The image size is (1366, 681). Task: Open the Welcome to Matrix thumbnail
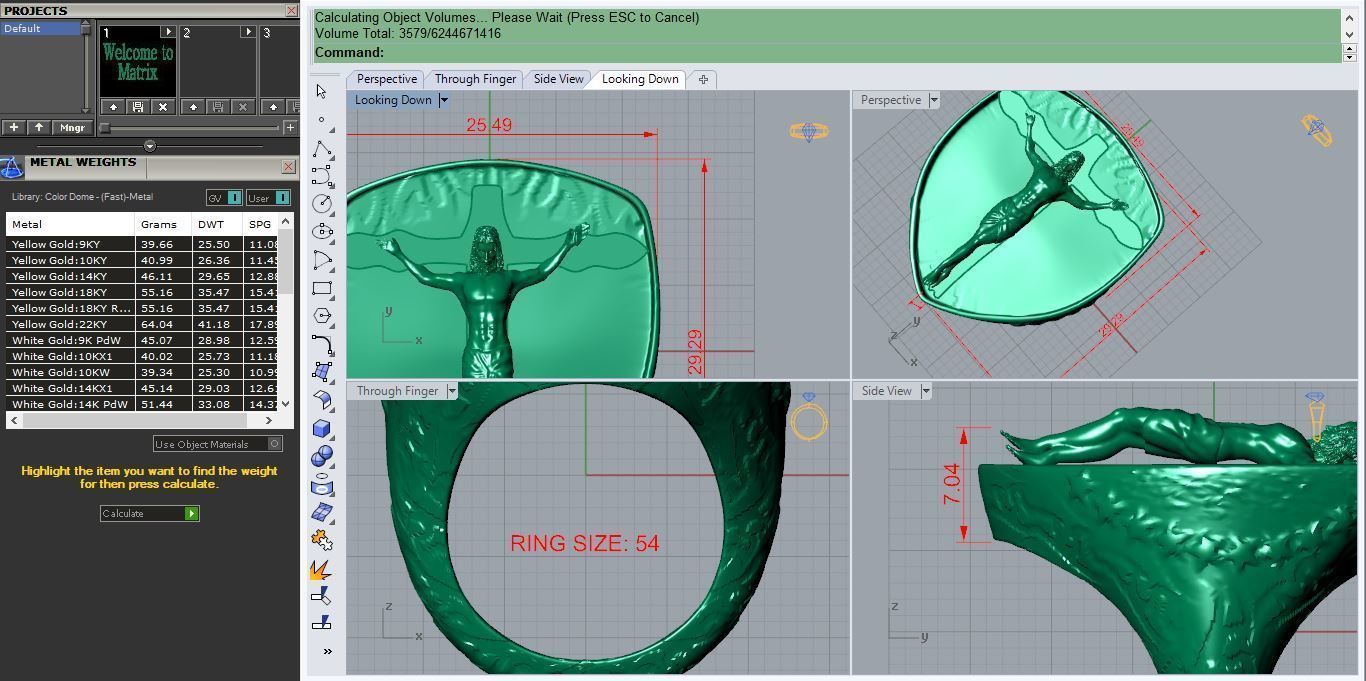coord(138,62)
